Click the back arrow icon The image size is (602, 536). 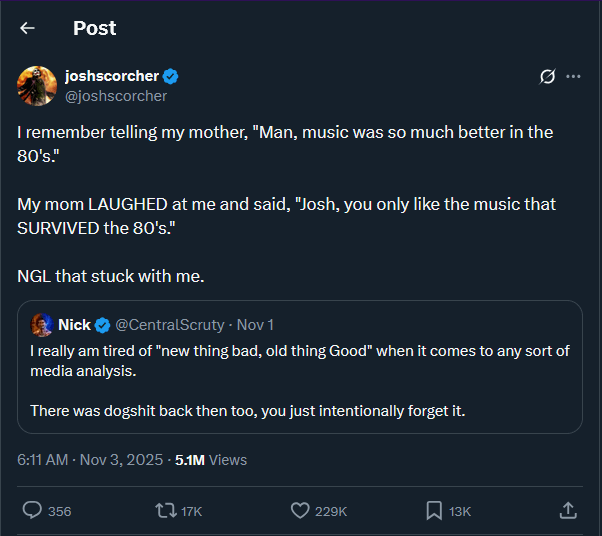coord(28,28)
